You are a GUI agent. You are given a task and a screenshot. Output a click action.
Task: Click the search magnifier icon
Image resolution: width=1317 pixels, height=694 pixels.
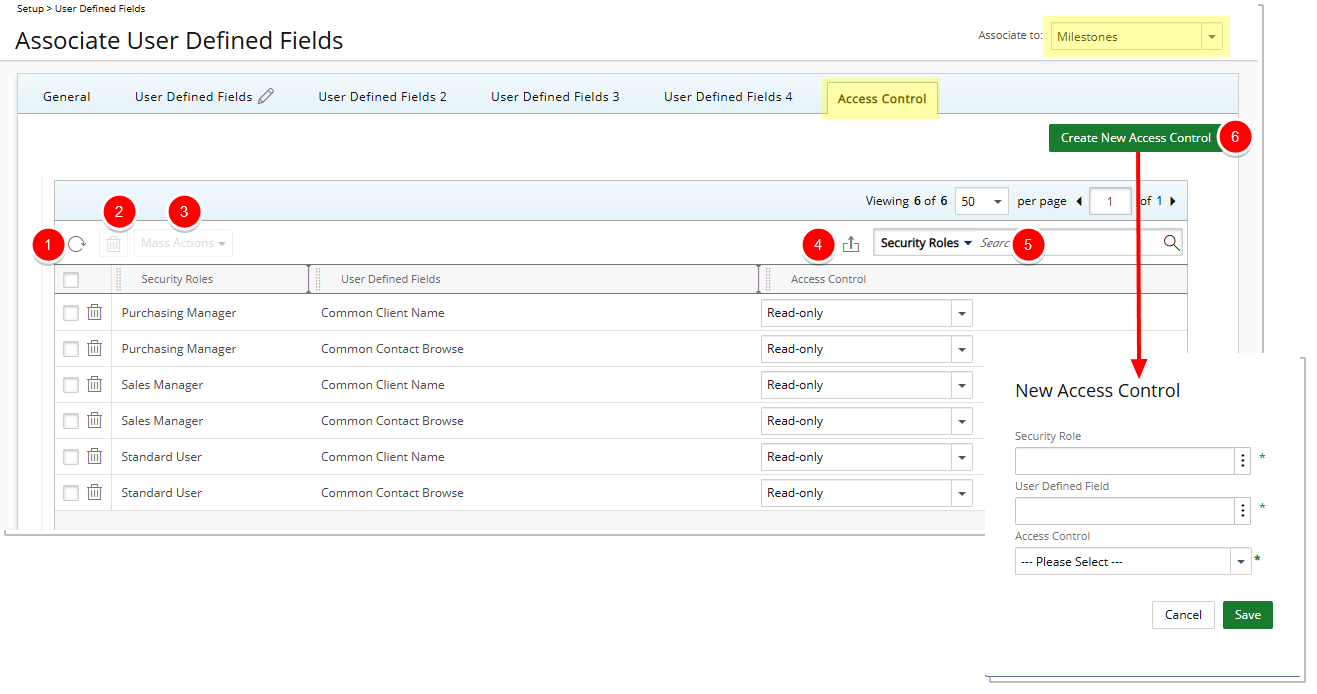[x=1170, y=242]
